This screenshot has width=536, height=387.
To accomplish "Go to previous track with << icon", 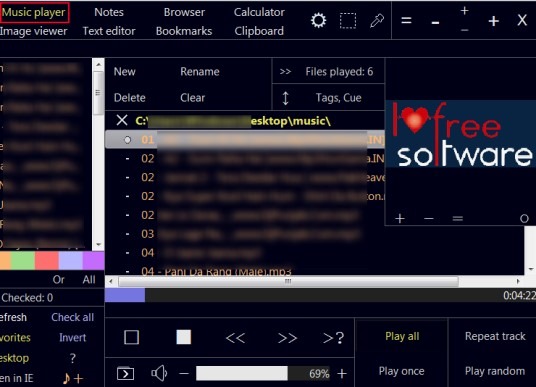I will coord(235,338).
